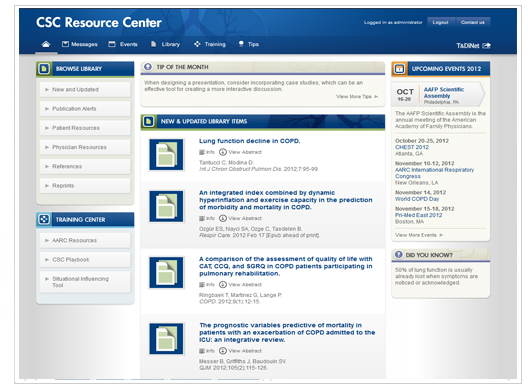Open the World COPD Day link
Screen dimensions: 528x391
[x=417, y=199]
